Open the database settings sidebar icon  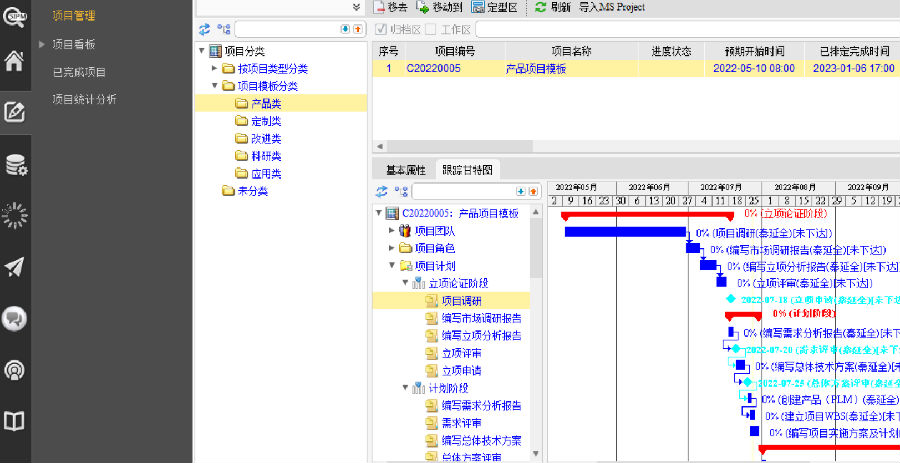coord(14,163)
